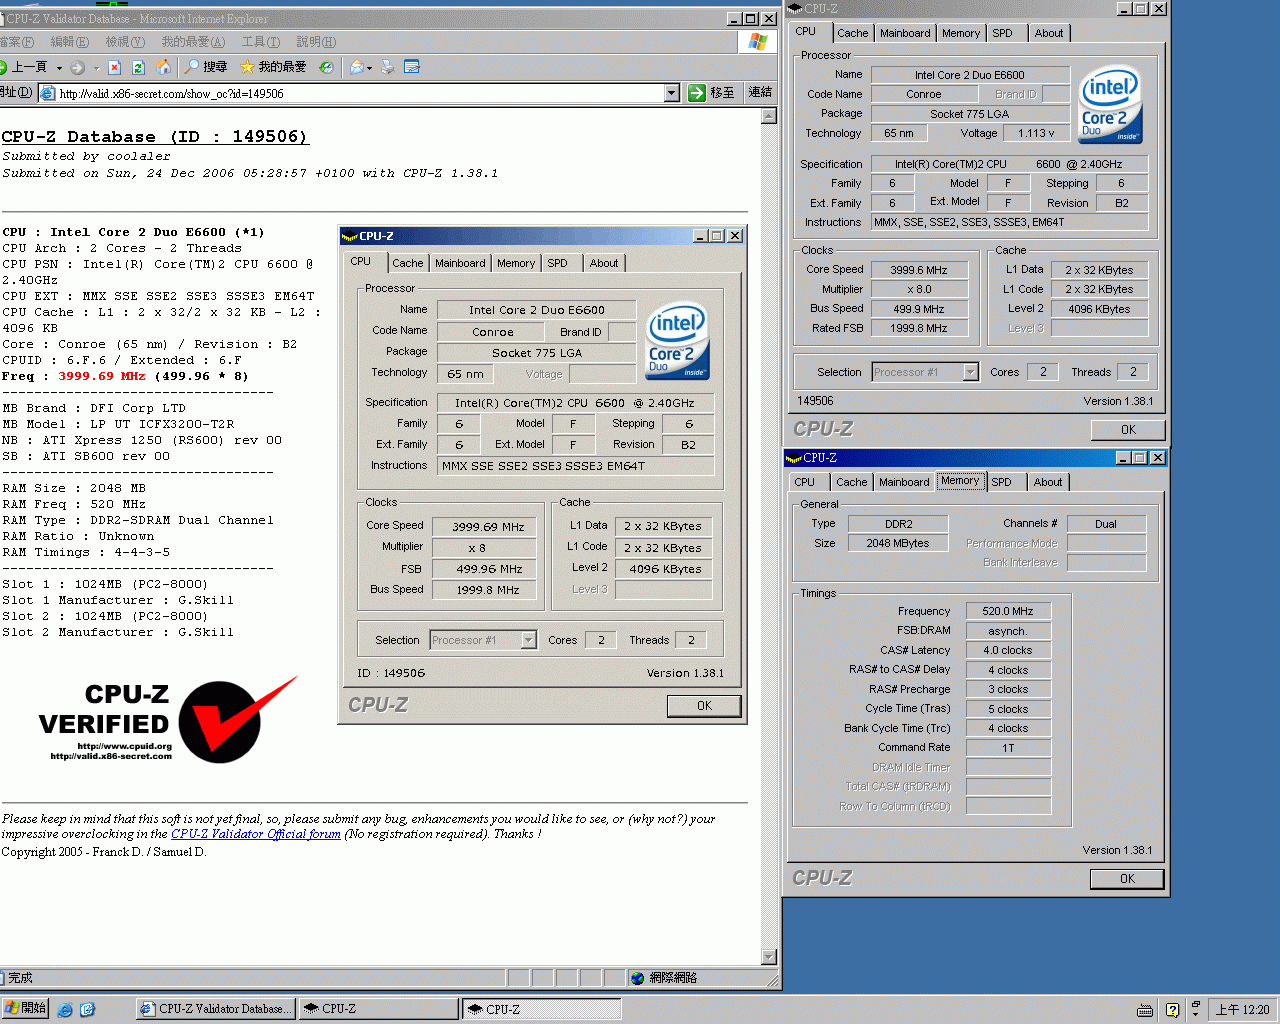Open the Start (開始) menu
Image resolution: width=1280 pixels, height=1024 pixels.
[x=25, y=1008]
